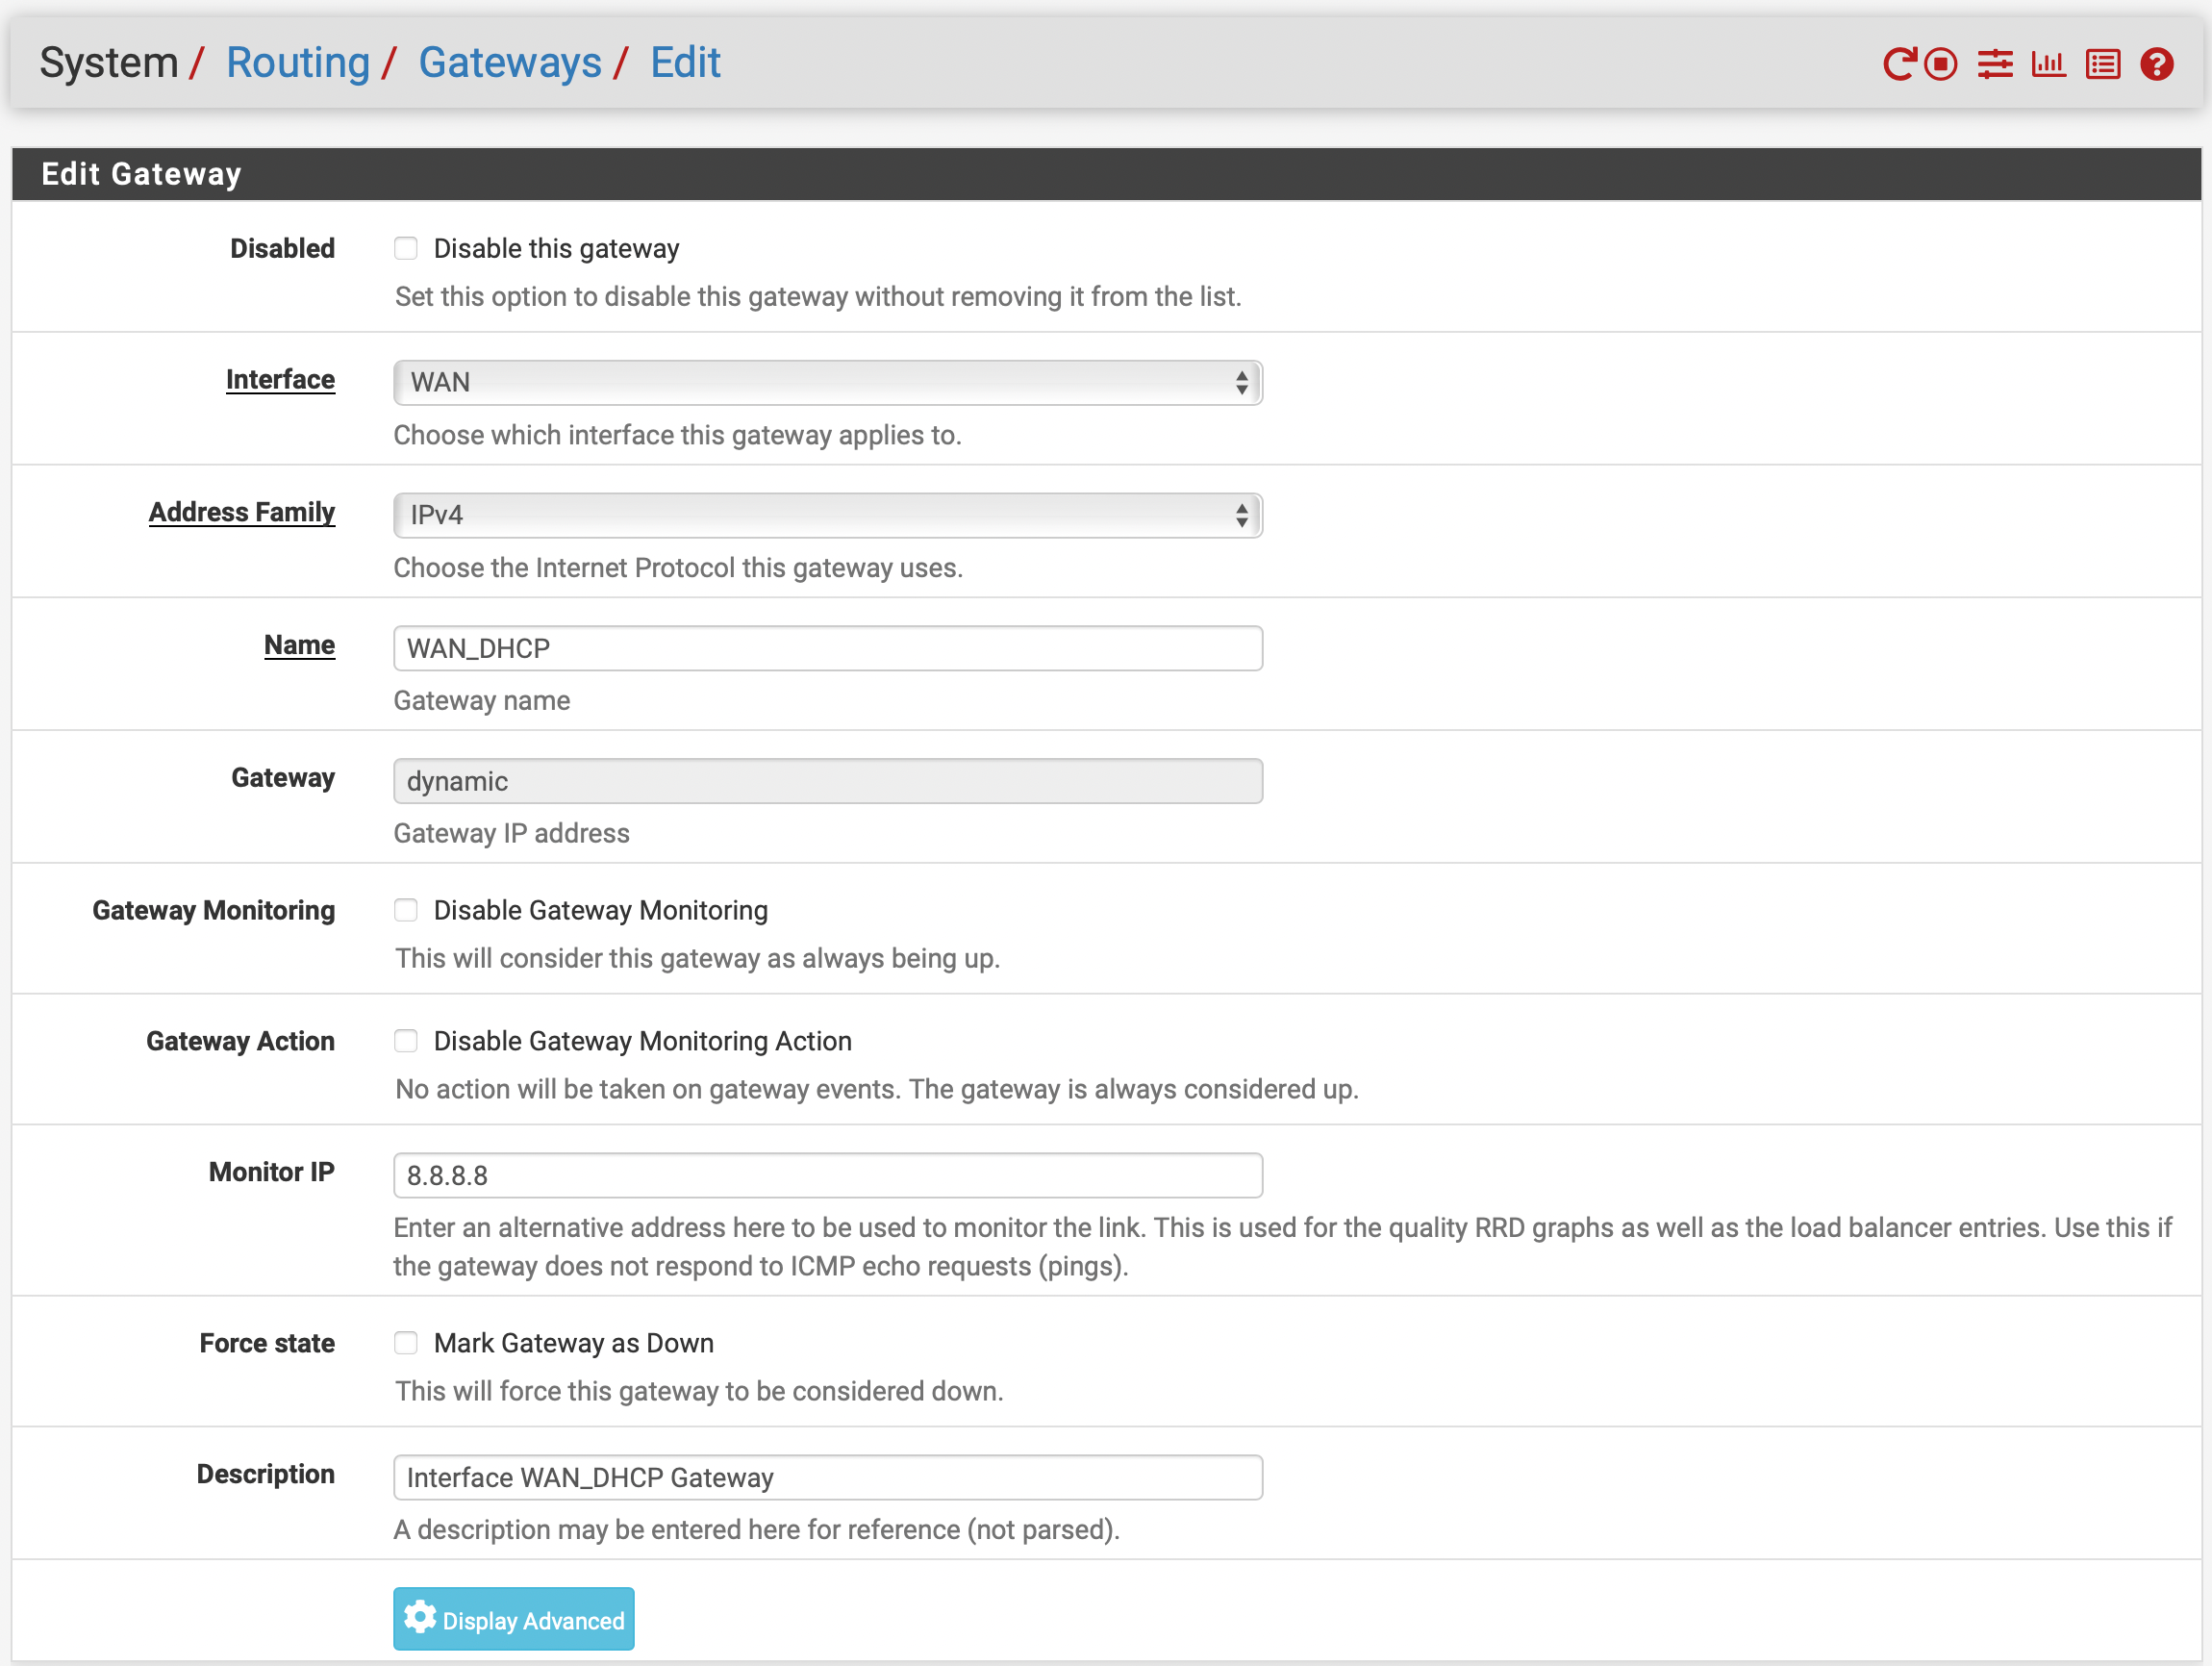Check Disable Gateway Monitoring
2212x1666 pixels.
[406, 910]
